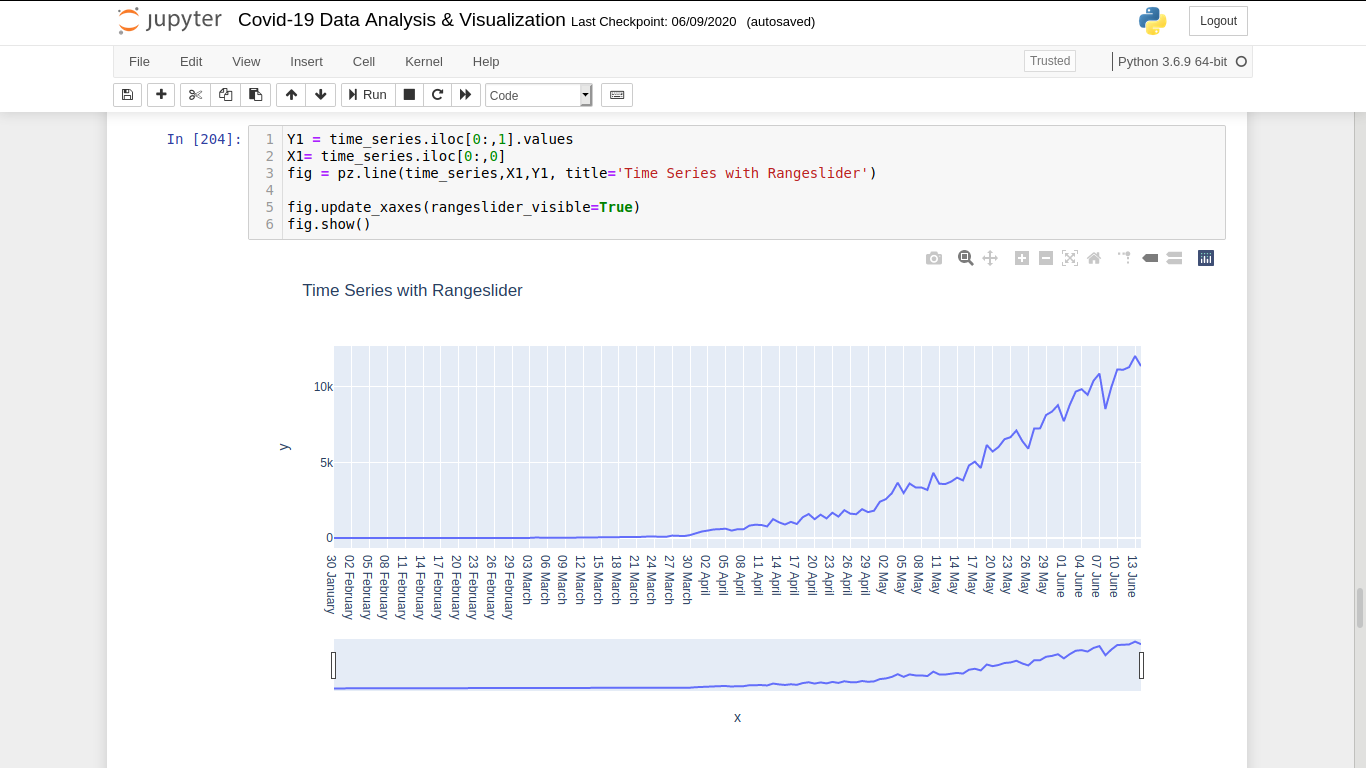This screenshot has height=768, width=1366.
Task: Reset the chart axes to default view
Action: click(1093, 257)
